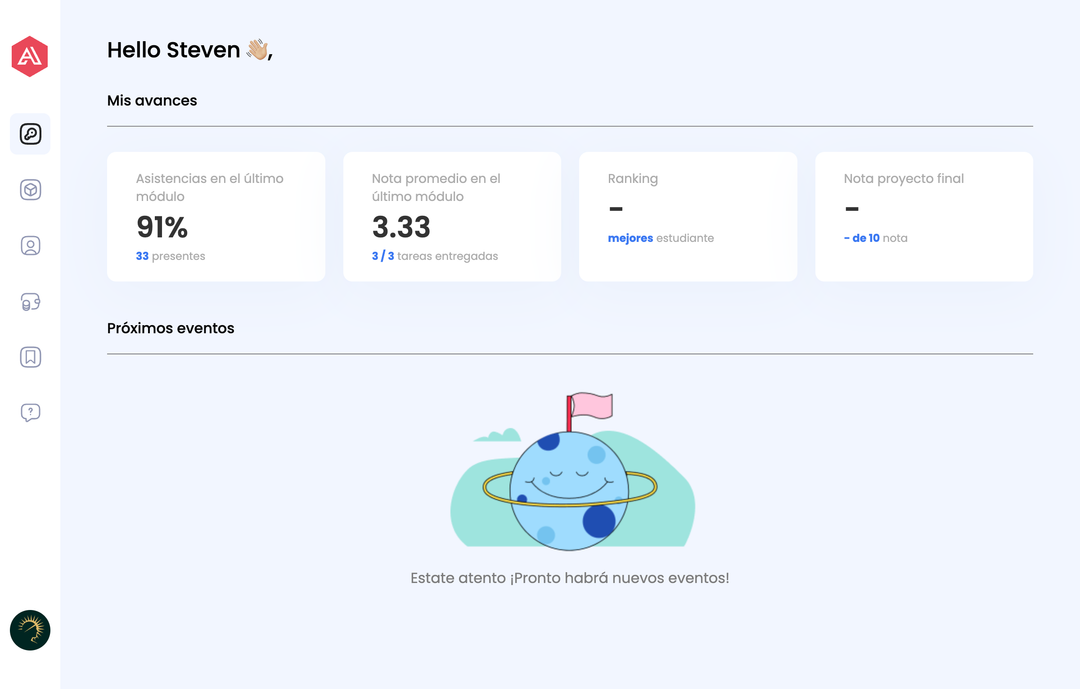Select the Ranking card
Image resolution: width=1080 pixels, height=689 pixels.
(688, 216)
